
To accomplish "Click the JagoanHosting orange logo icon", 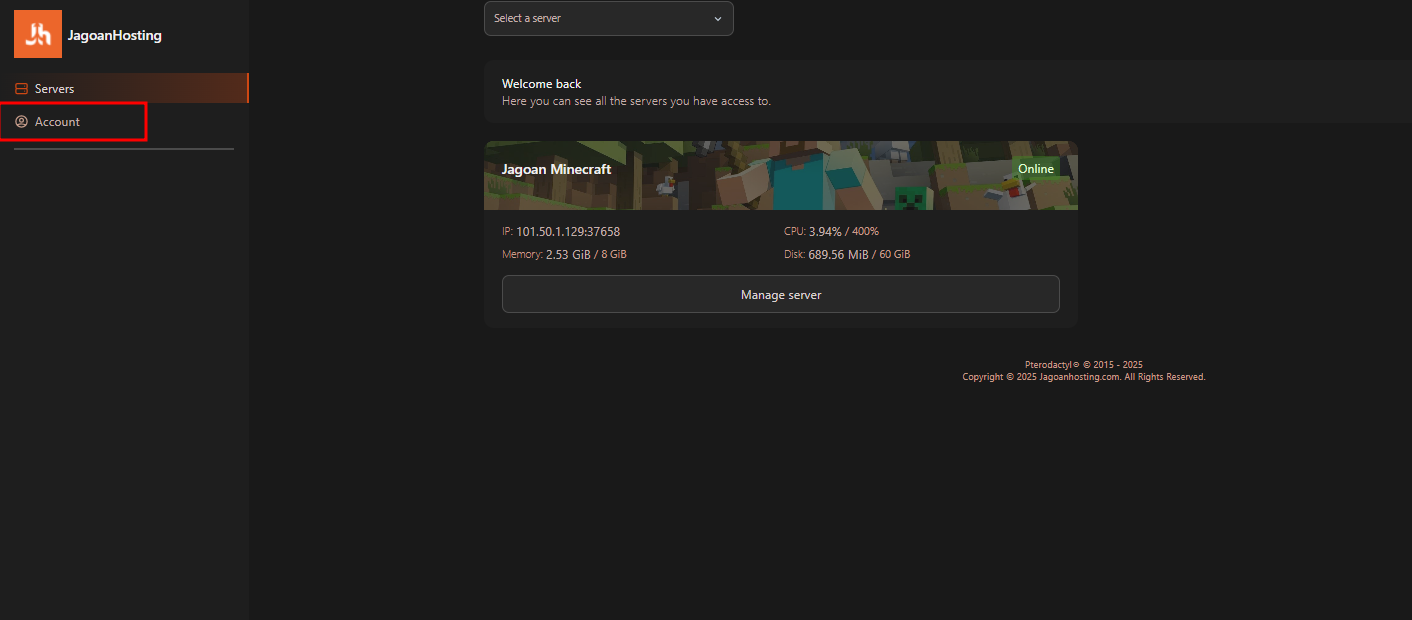I will pos(38,34).
